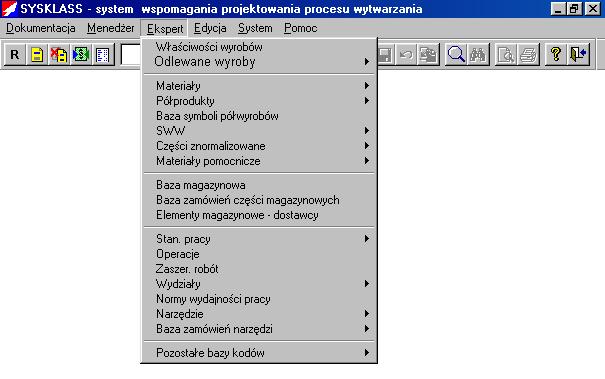605x379 pixels.
Task: Expand SWW submenu
Action: [x=259, y=131]
